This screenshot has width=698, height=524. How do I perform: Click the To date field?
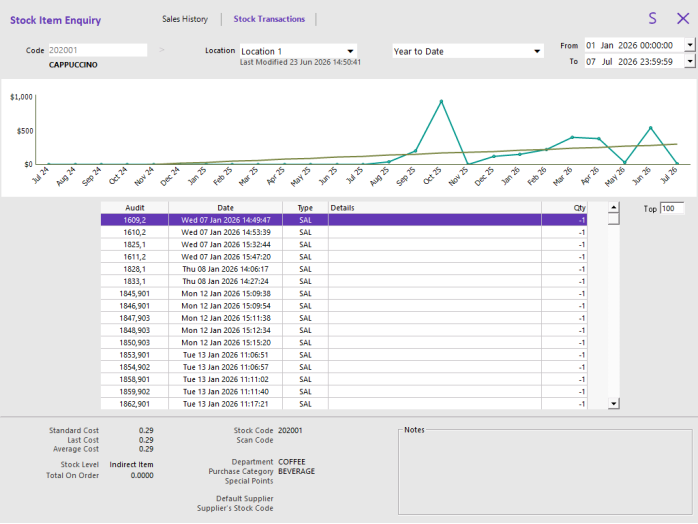pos(634,61)
